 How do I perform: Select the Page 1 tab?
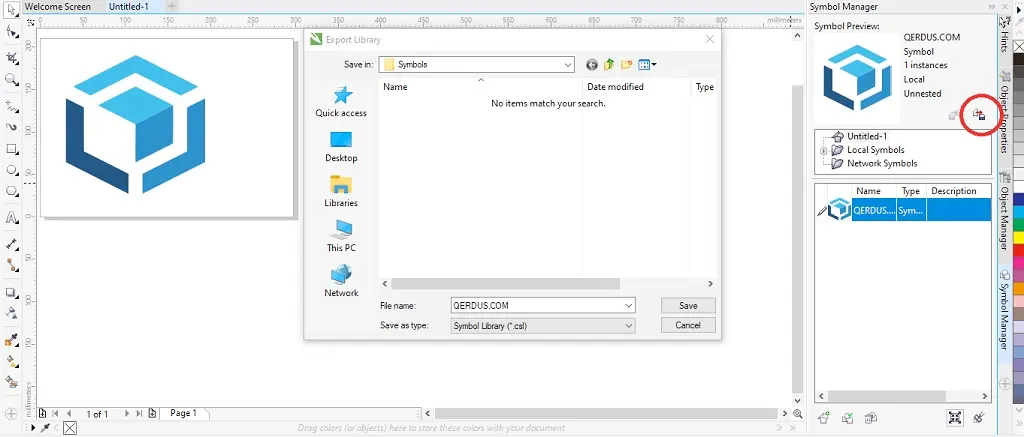[x=183, y=413]
